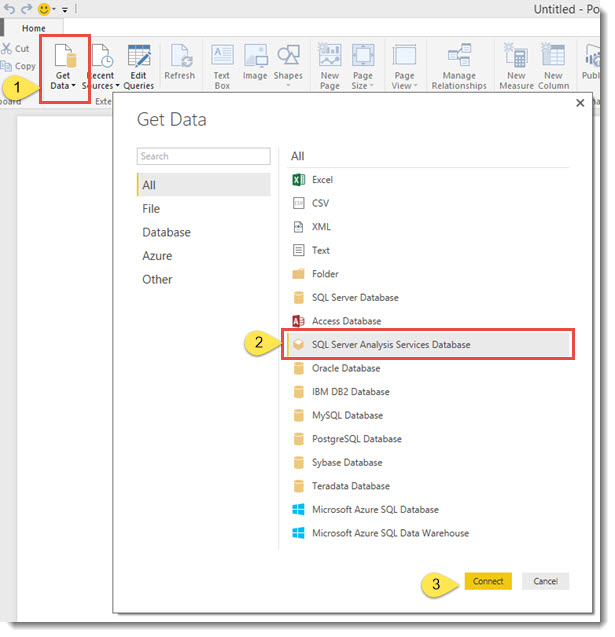Insert a Text Box from the ribbon

(222, 67)
